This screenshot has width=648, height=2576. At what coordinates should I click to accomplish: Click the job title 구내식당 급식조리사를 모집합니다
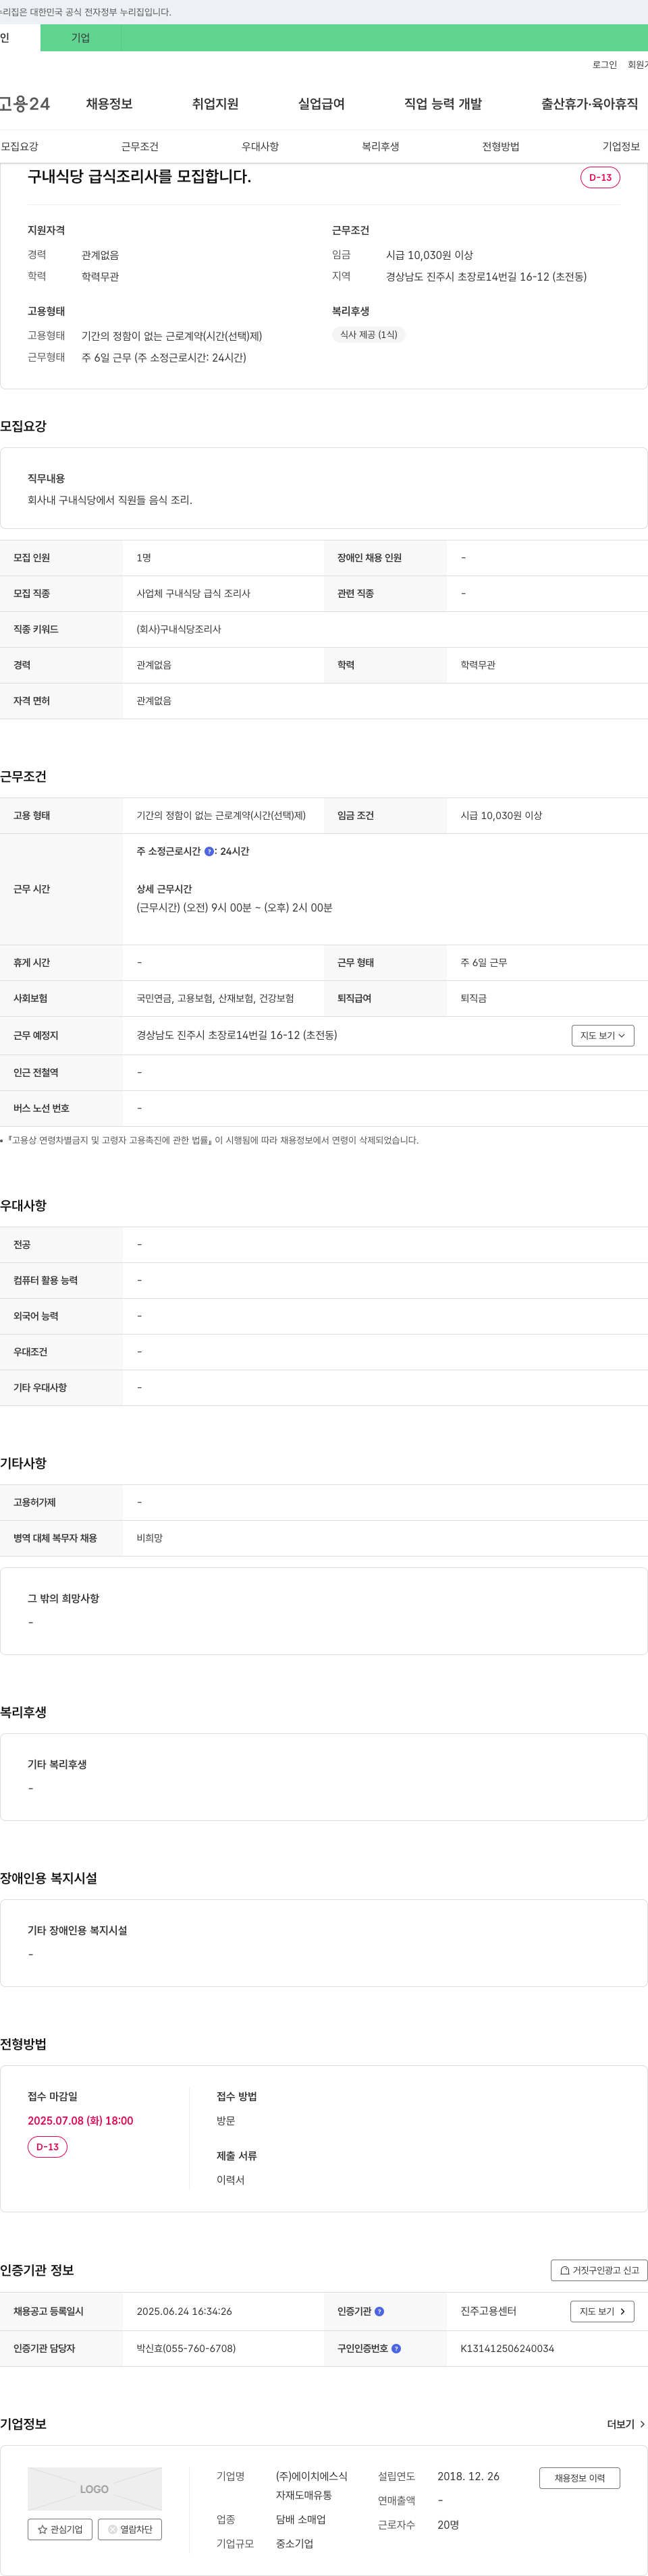[x=139, y=176]
